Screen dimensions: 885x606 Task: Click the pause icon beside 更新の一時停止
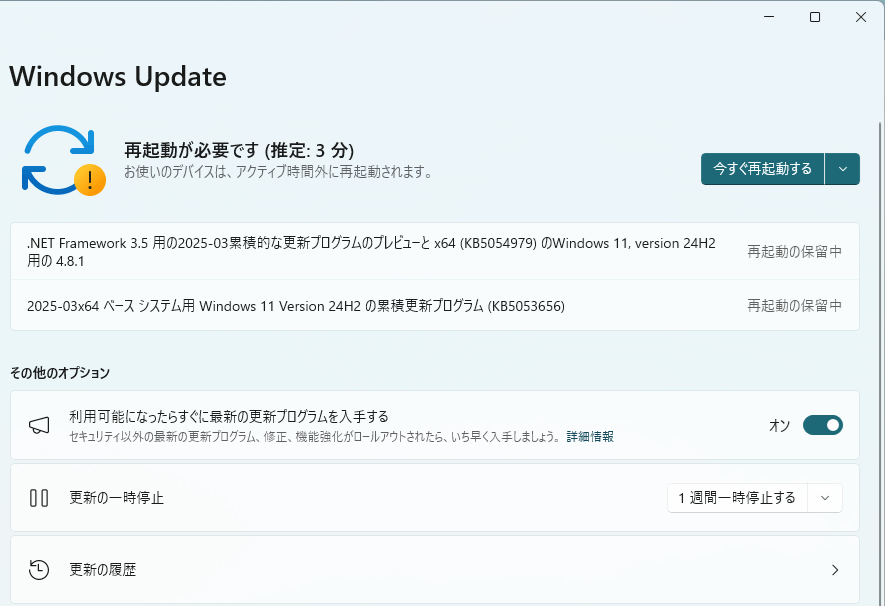pyautogui.click(x=39, y=498)
